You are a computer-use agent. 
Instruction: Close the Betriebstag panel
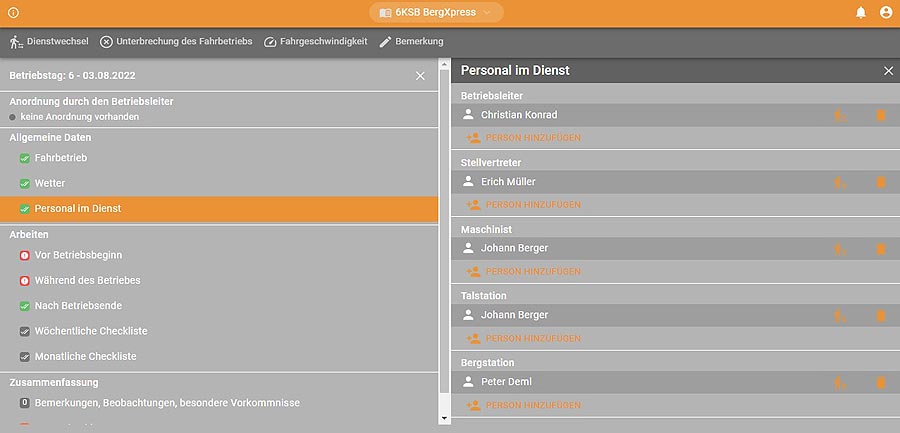click(420, 75)
